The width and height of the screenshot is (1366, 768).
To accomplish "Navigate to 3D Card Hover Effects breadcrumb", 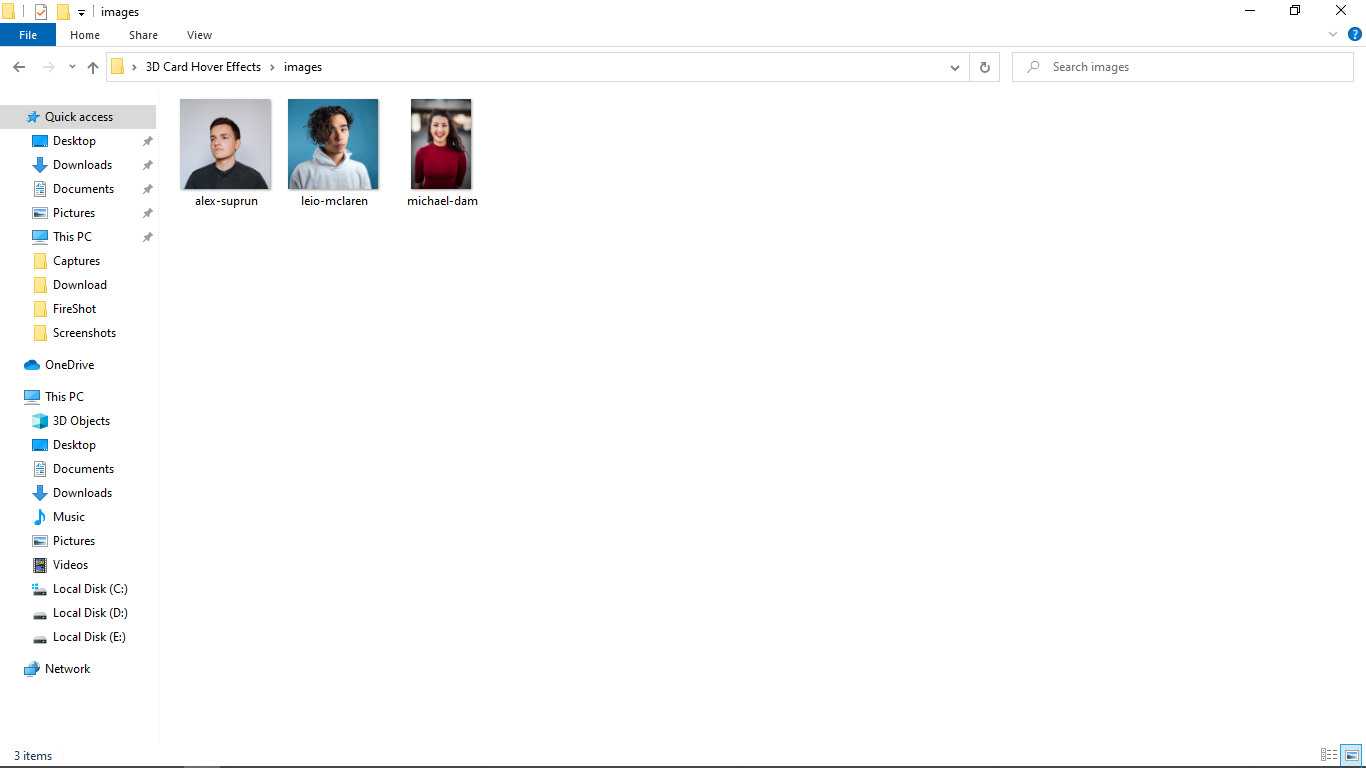I will click(203, 67).
